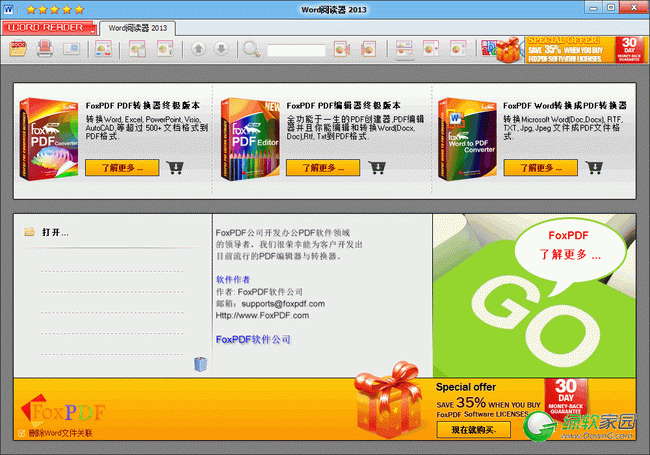Click the trash bin icon in recent list
The width and height of the screenshot is (650, 455).
click(201, 365)
